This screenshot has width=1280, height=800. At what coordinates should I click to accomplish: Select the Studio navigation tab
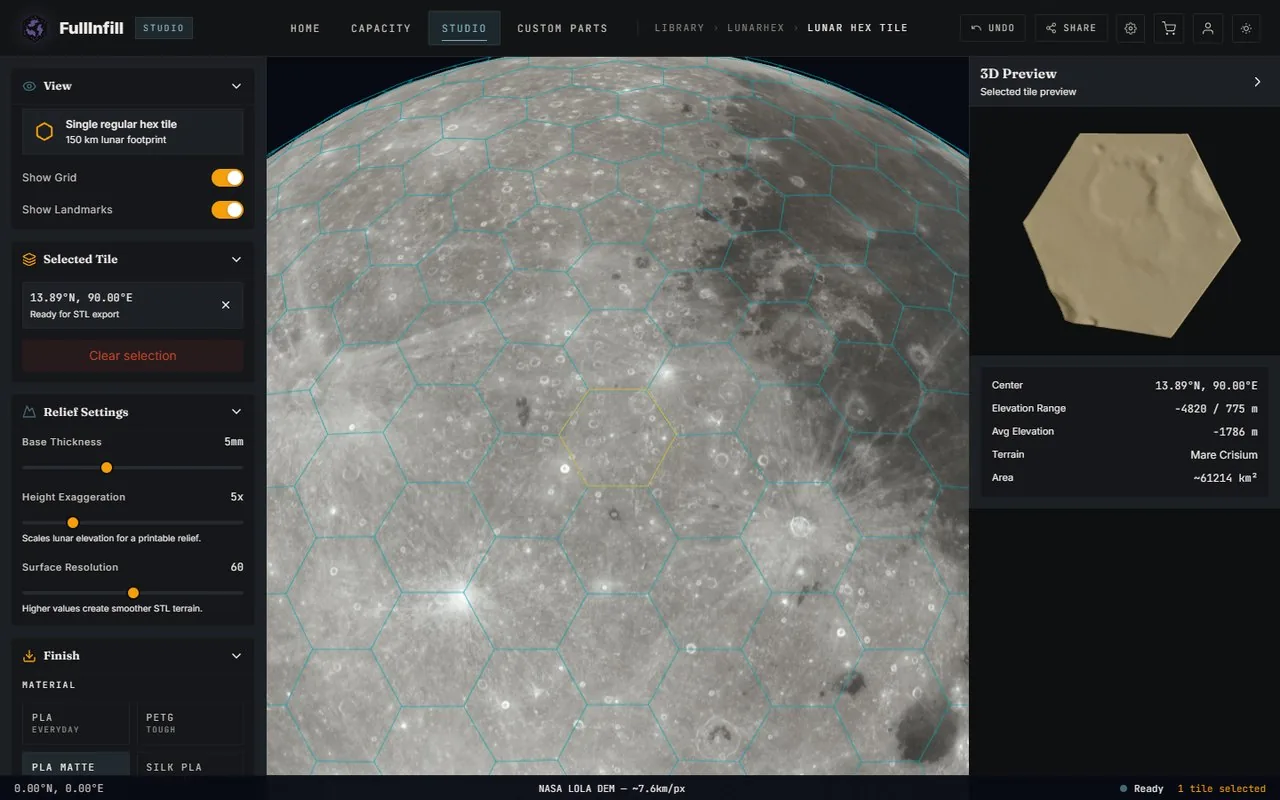[464, 28]
